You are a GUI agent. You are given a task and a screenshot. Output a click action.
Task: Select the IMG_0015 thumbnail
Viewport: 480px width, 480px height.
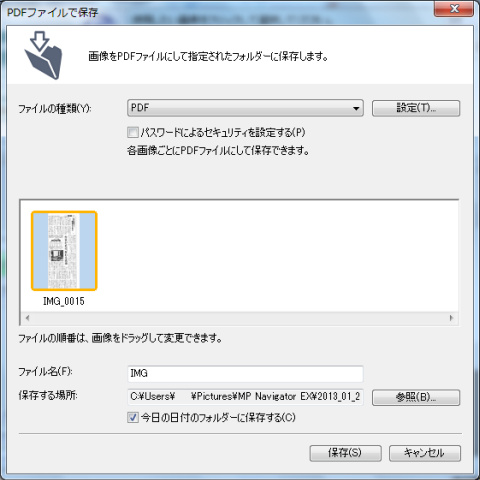coord(64,251)
